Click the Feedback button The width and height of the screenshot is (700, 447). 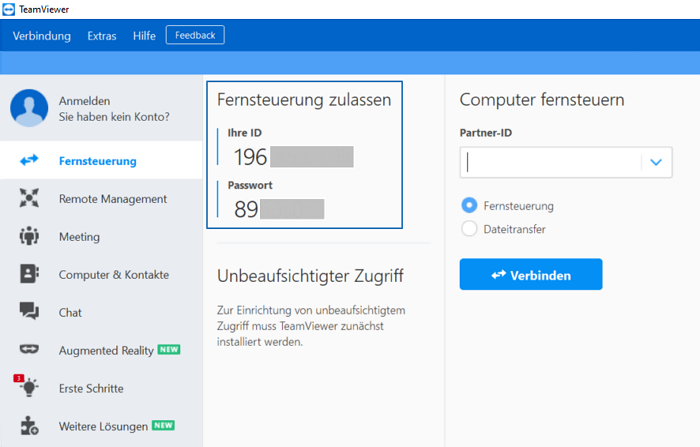(195, 35)
